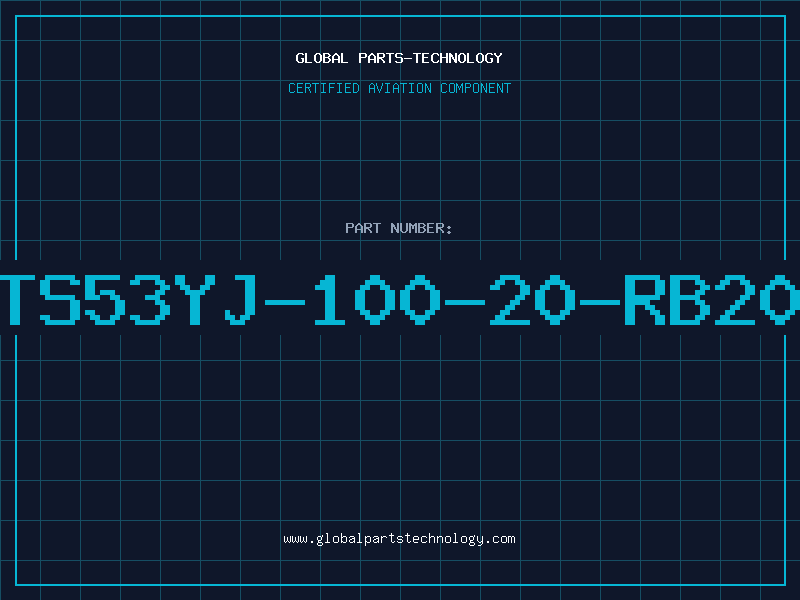Click the 'GLOBAL PARTS-TECHNOLOGY' heading
The image size is (800, 600).
[x=399, y=58]
